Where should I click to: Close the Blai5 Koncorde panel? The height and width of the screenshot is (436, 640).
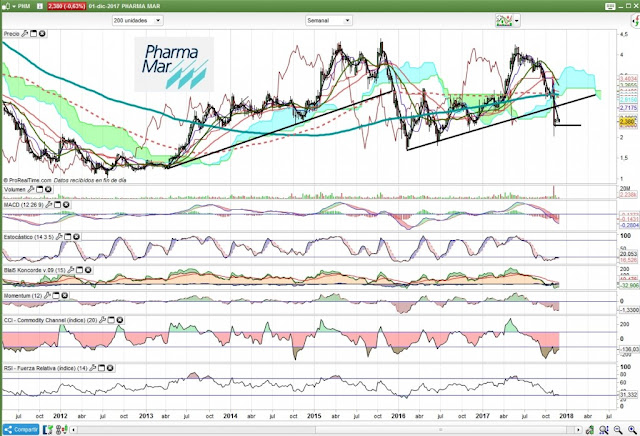click(88, 270)
